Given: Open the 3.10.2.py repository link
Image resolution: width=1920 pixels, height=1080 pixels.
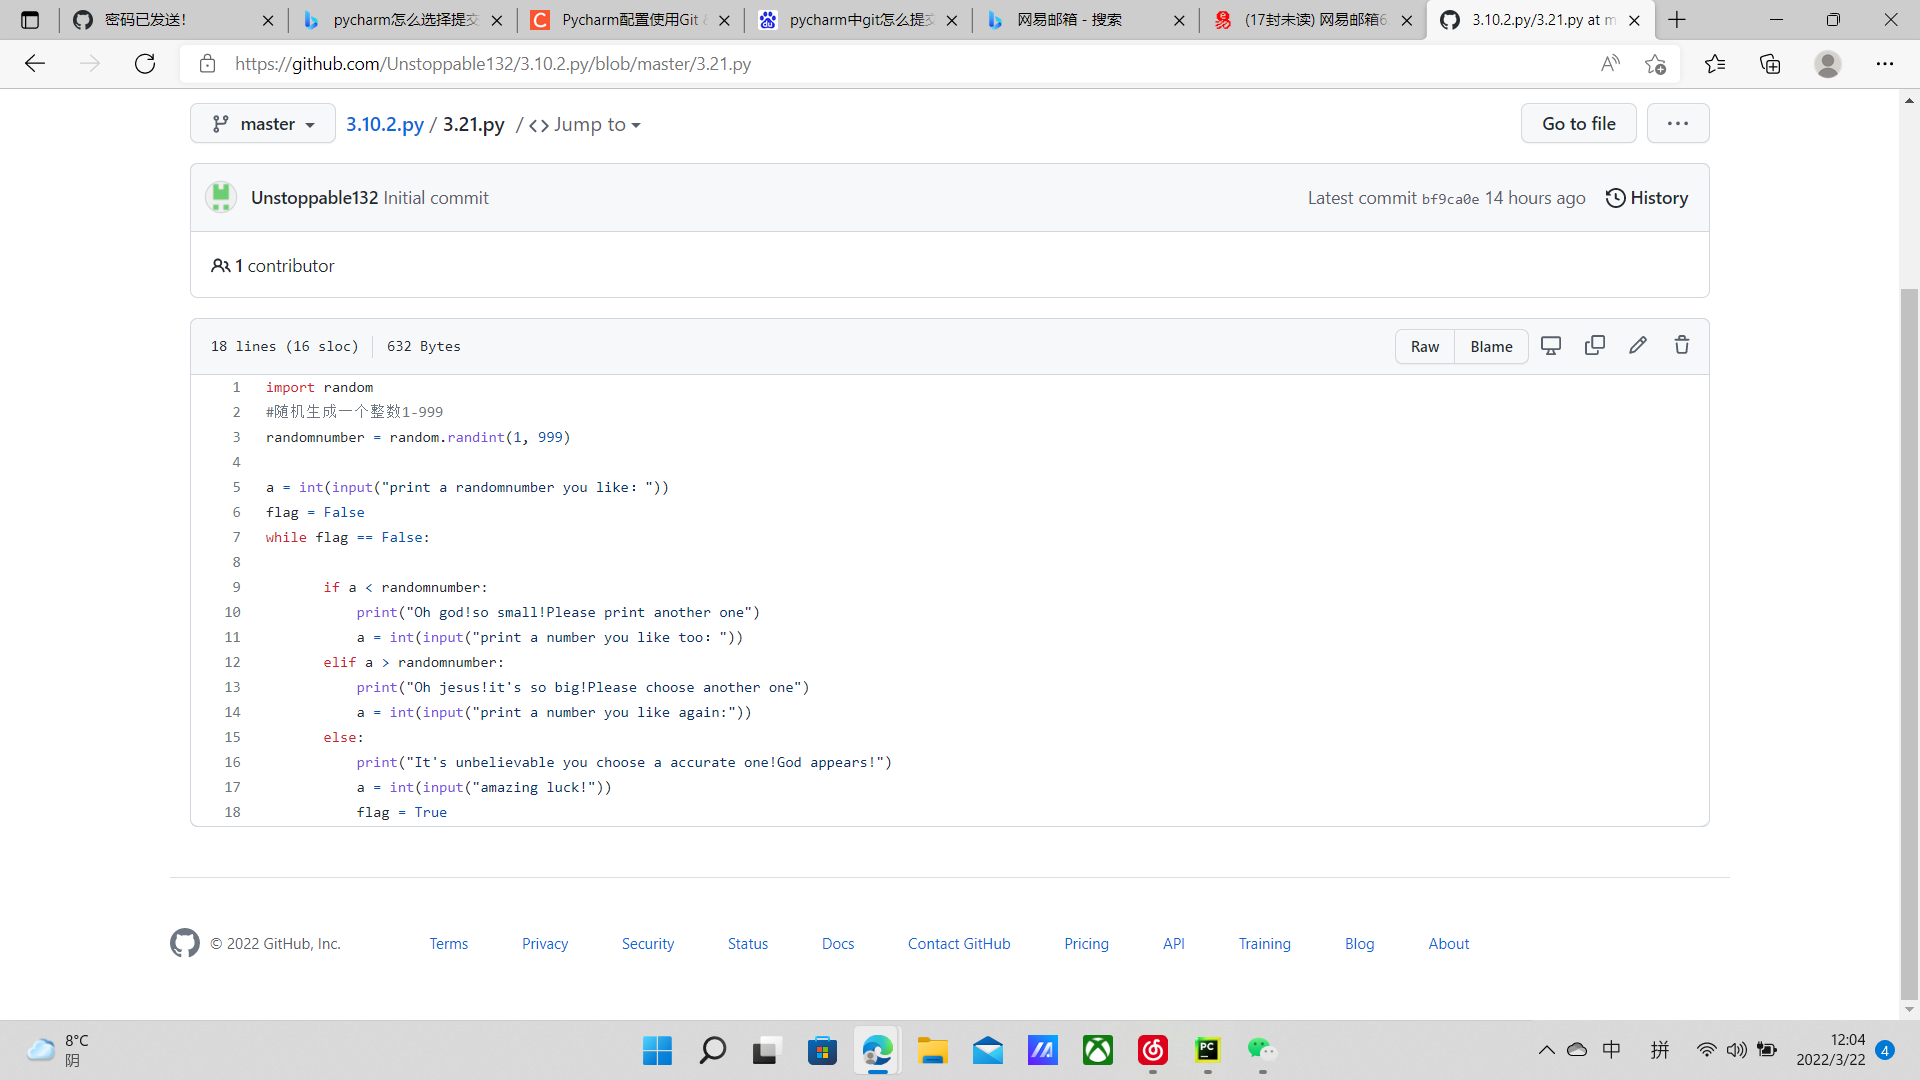Looking at the screenshot, I should tap(385, 124).
